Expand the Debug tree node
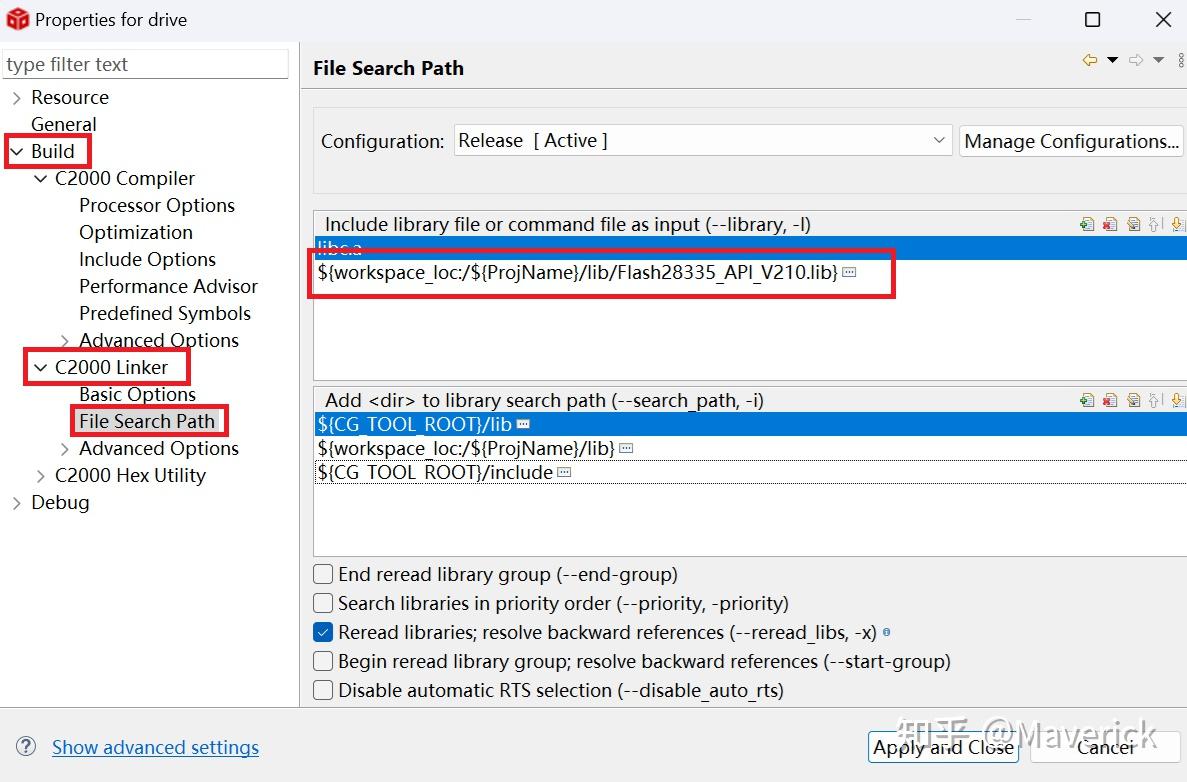Screen dimensions: 1187x782 [x=17, y=503]
